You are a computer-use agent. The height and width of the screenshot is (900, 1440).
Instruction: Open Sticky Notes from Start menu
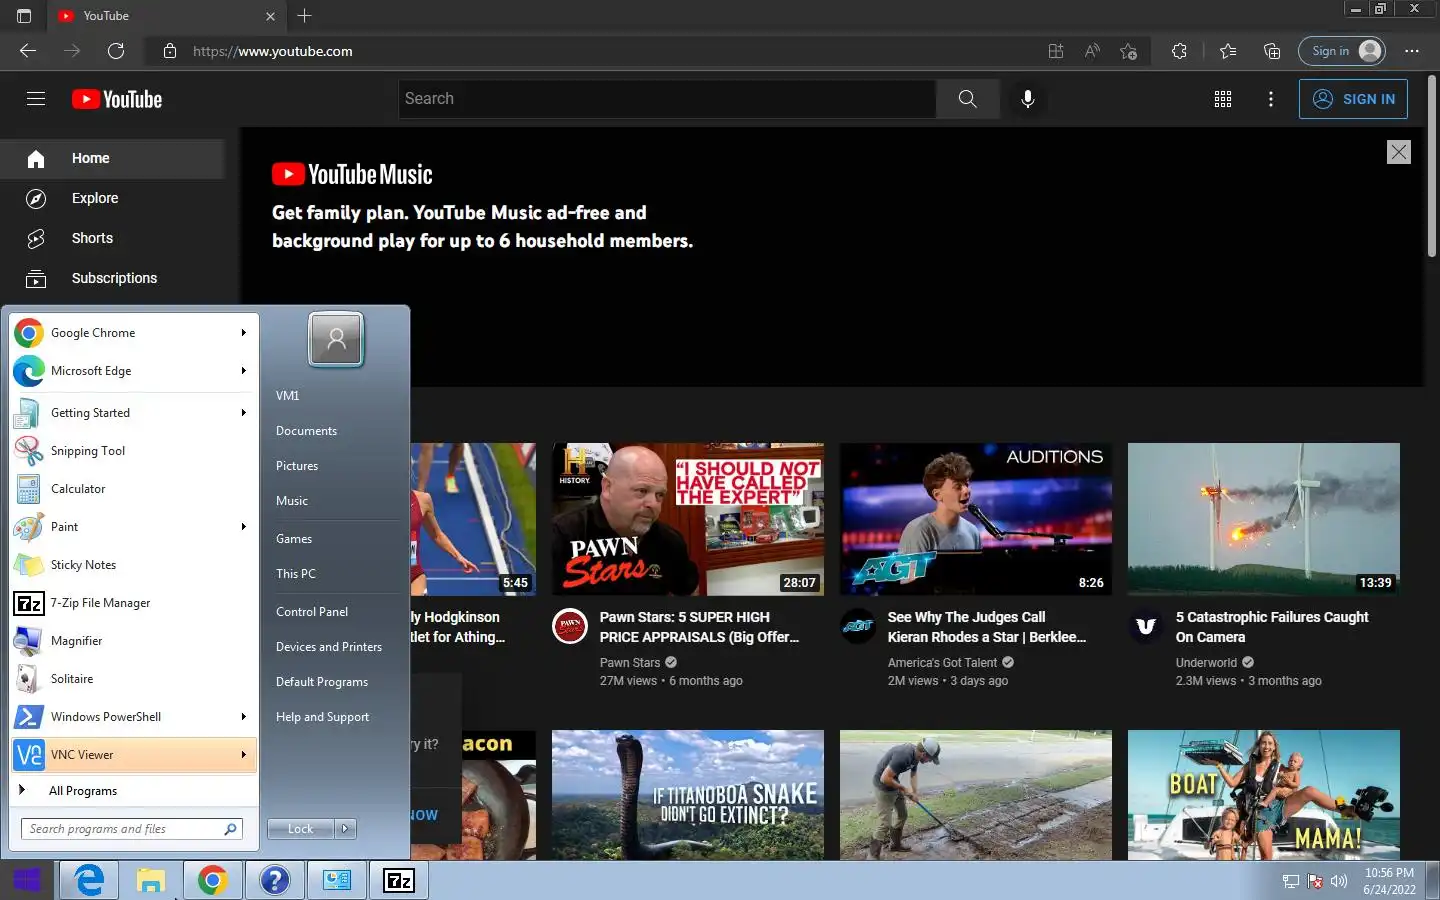[134, 565]
